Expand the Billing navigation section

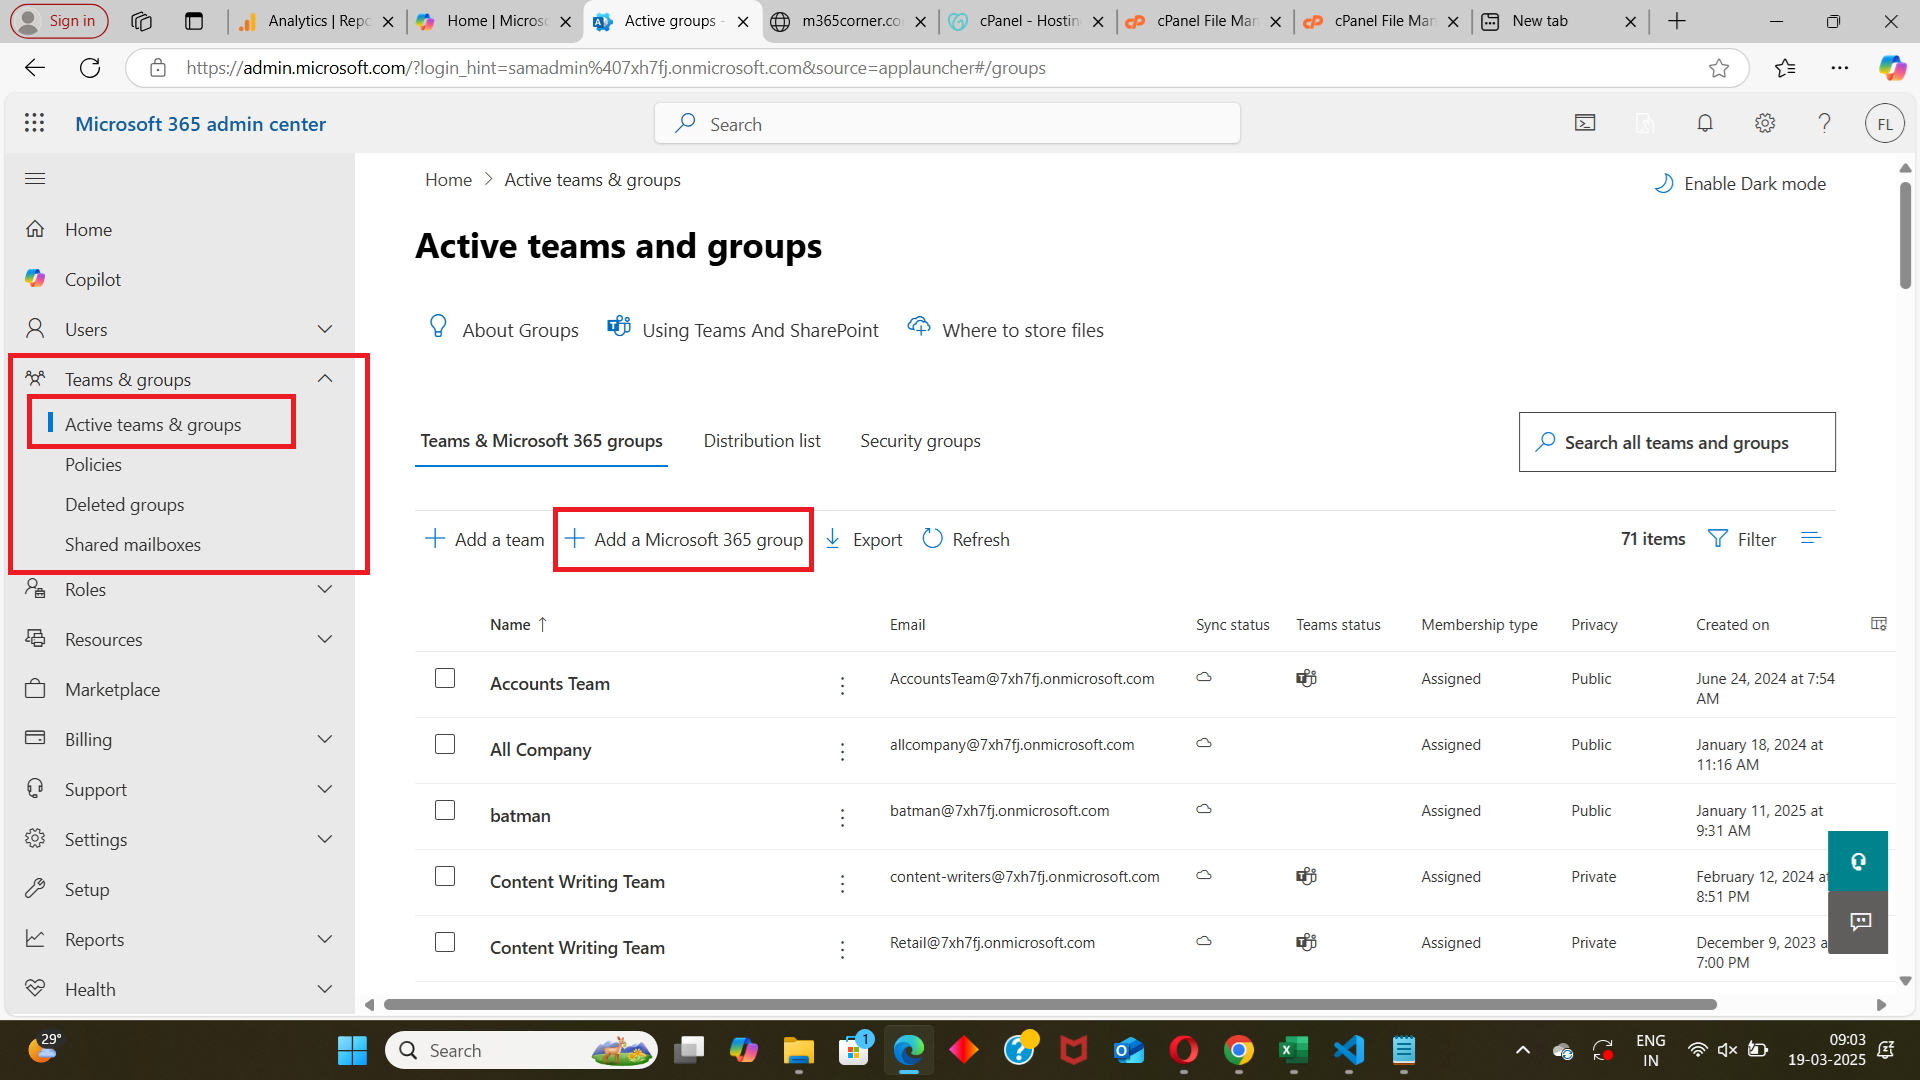(325, 739)
